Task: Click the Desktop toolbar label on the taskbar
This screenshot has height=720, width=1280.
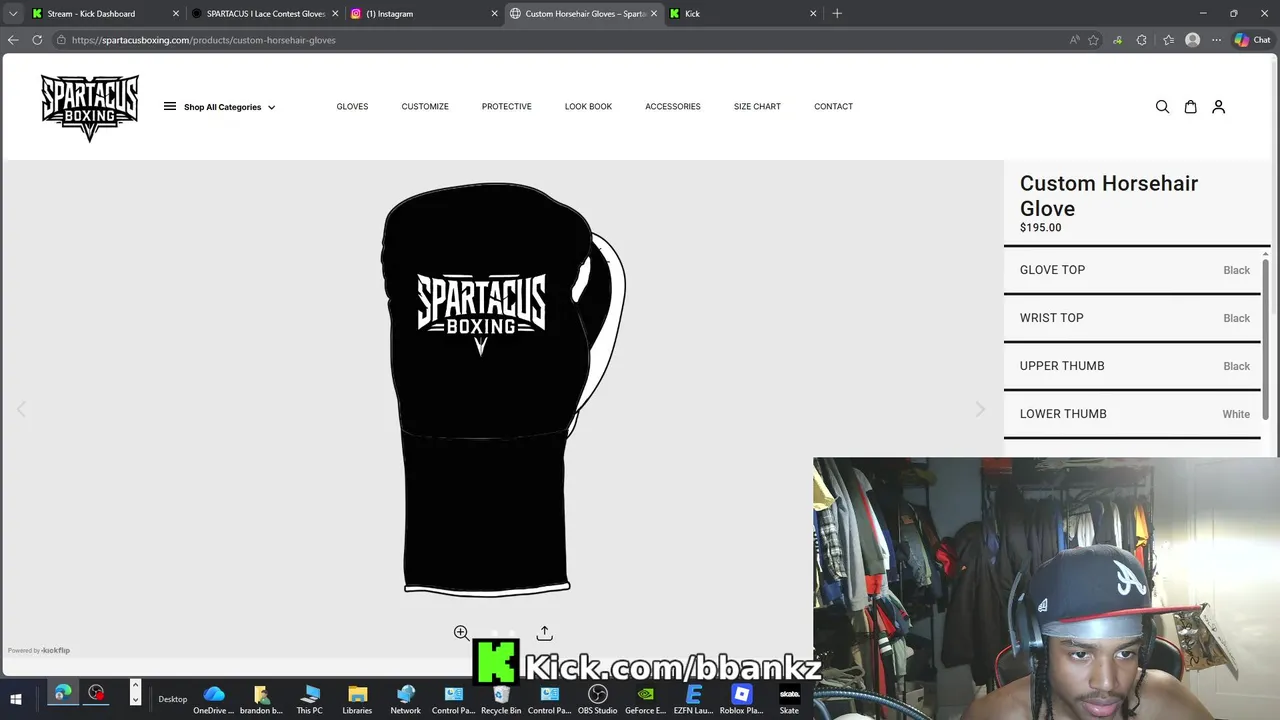Action: click(x=172, y=699)
